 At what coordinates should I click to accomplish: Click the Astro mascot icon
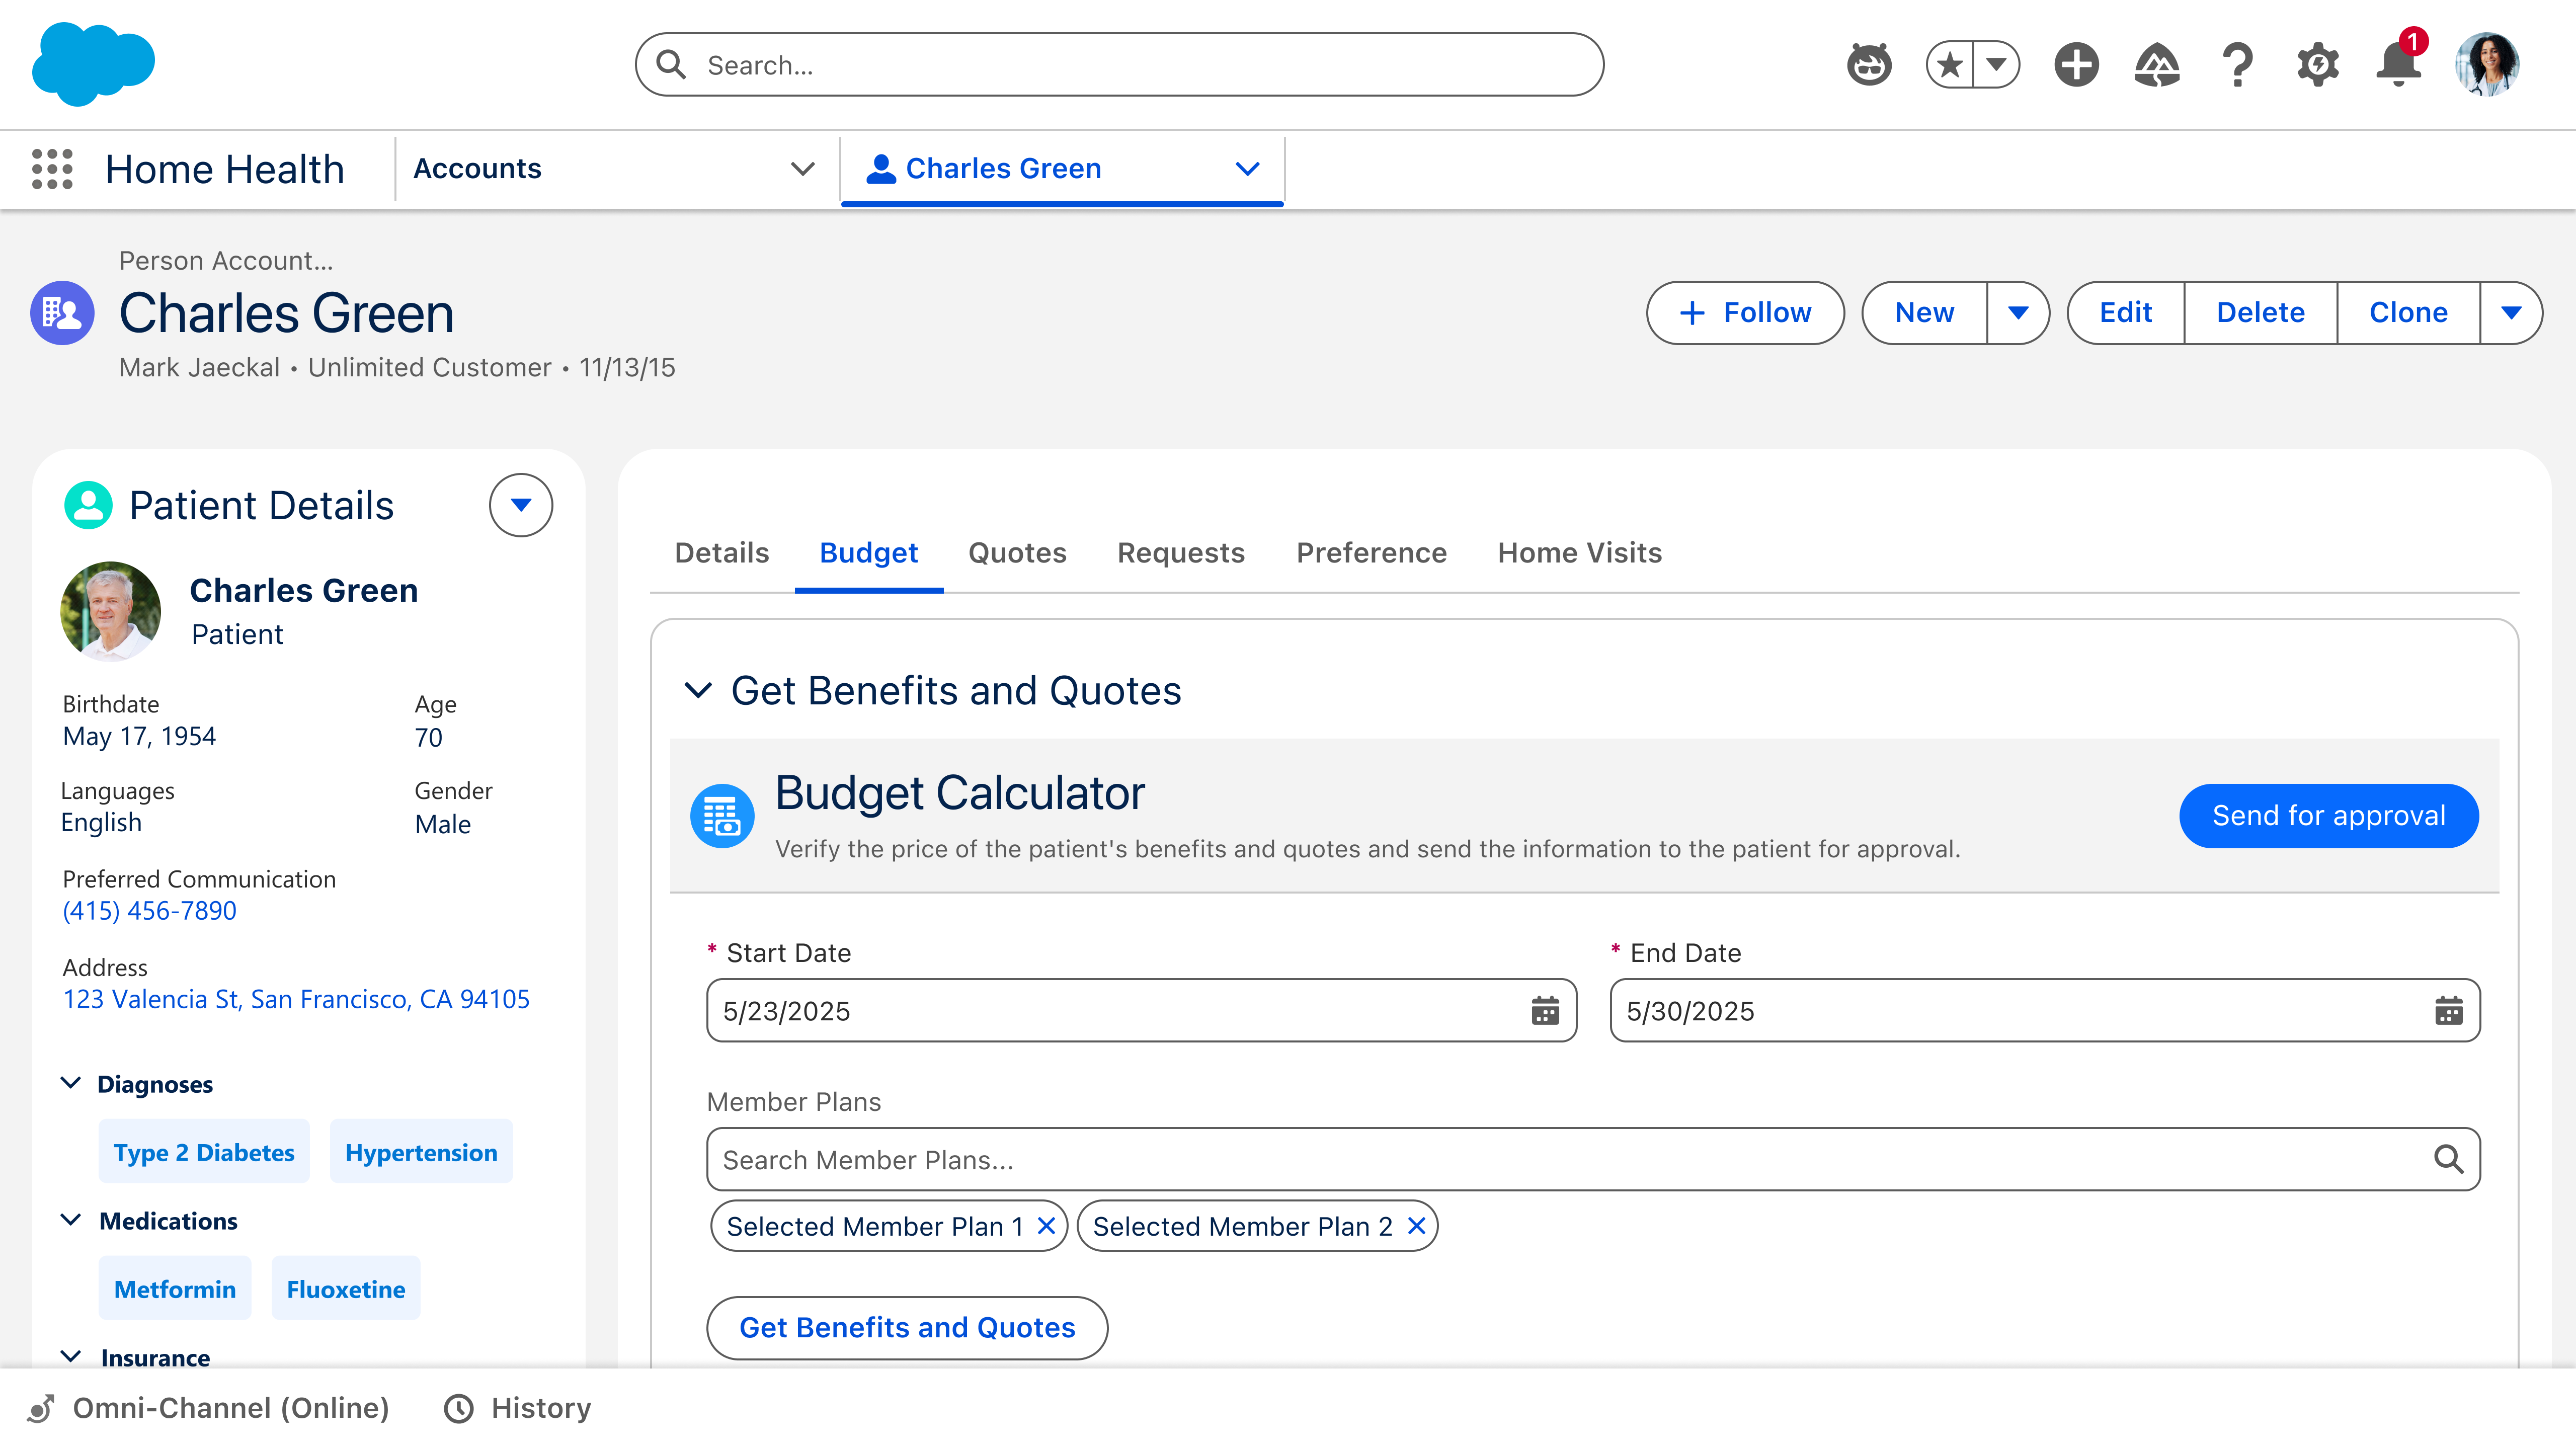tap(1869, 66)
